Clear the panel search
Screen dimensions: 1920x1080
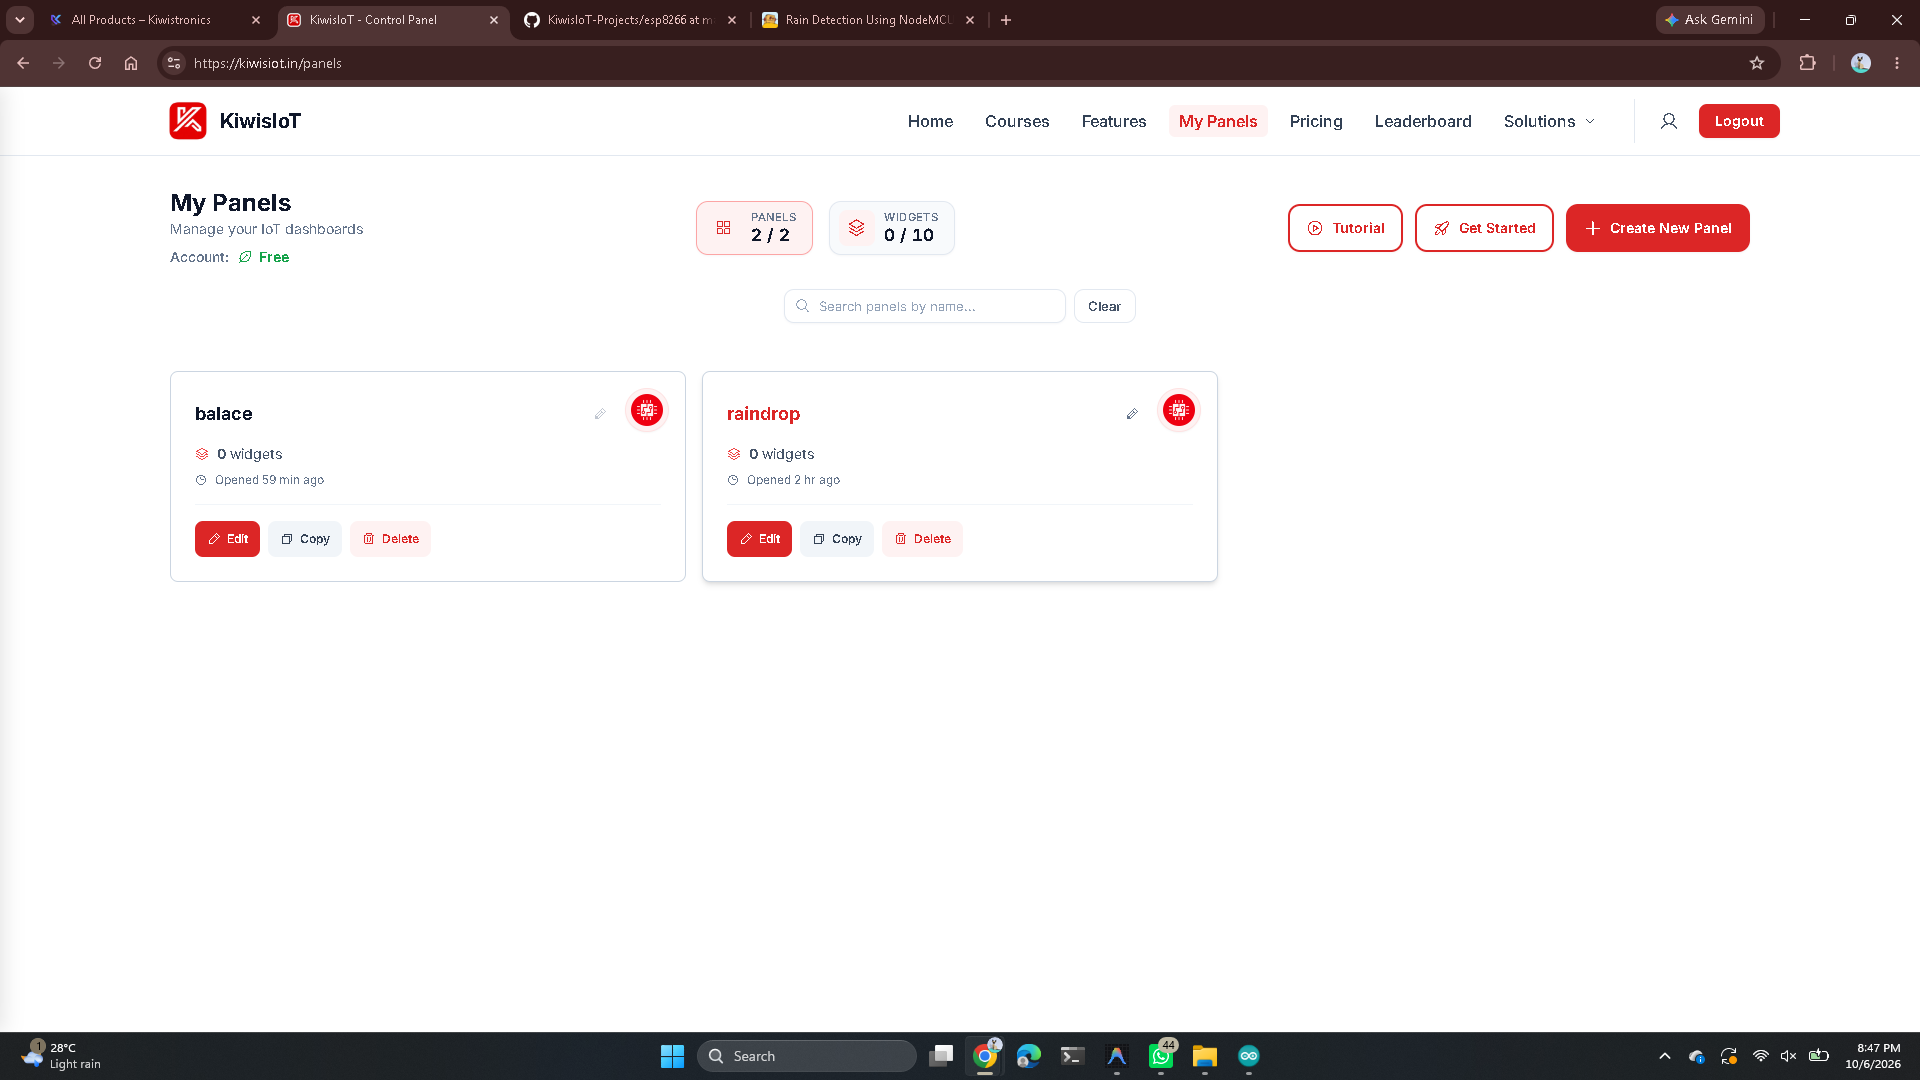point(1104,306)
